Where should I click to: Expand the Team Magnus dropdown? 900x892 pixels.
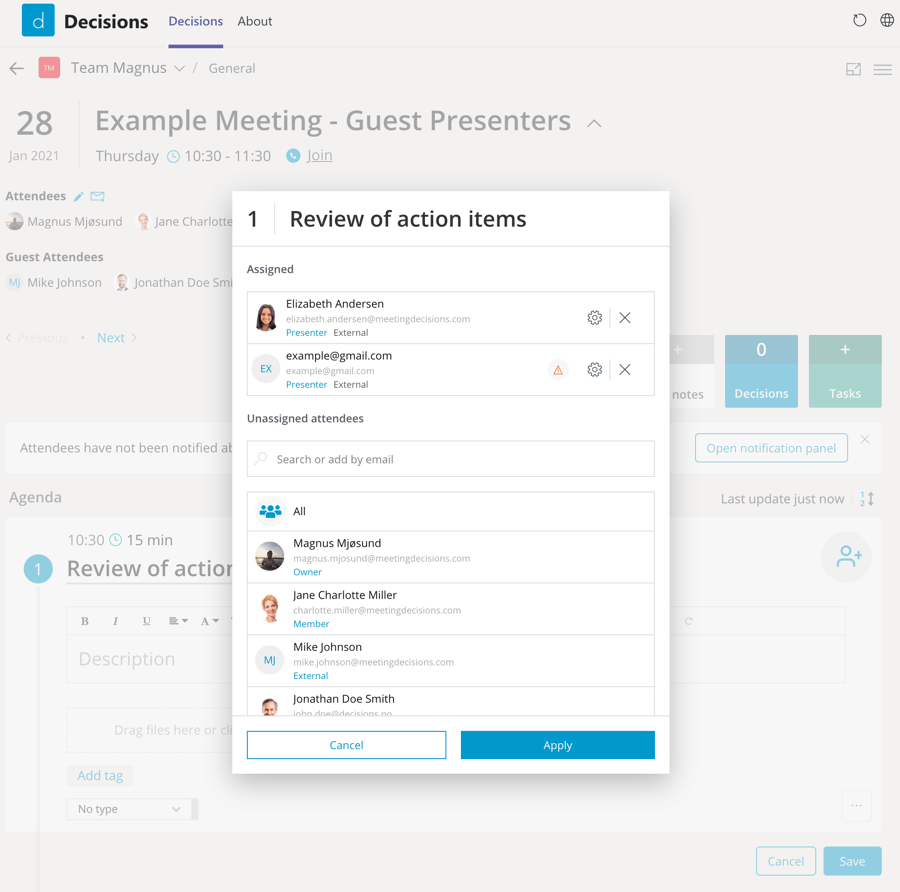tap(179, 68)
